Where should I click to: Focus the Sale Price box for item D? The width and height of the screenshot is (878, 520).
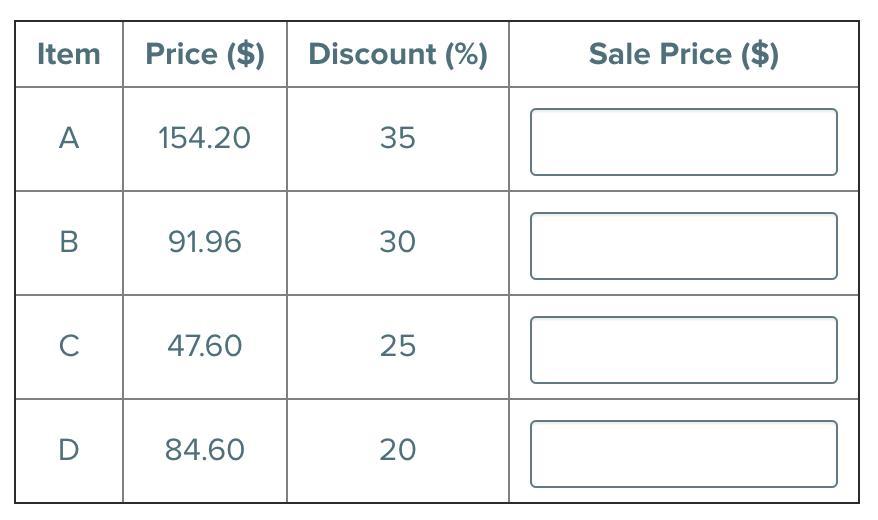pyautogui.click(x=683, y=454)
